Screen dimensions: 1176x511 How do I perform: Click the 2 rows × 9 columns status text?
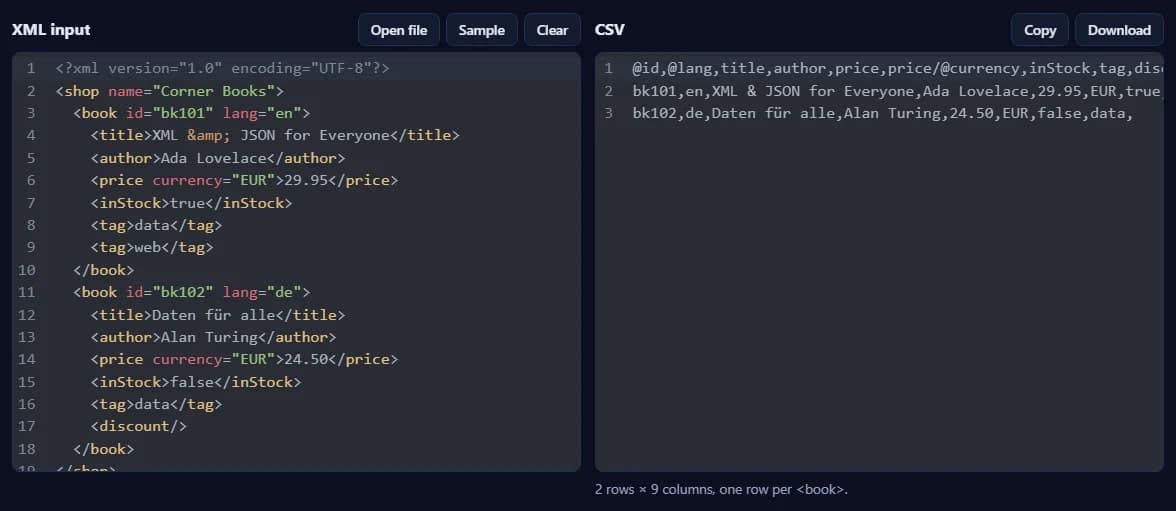click(721, 489)
